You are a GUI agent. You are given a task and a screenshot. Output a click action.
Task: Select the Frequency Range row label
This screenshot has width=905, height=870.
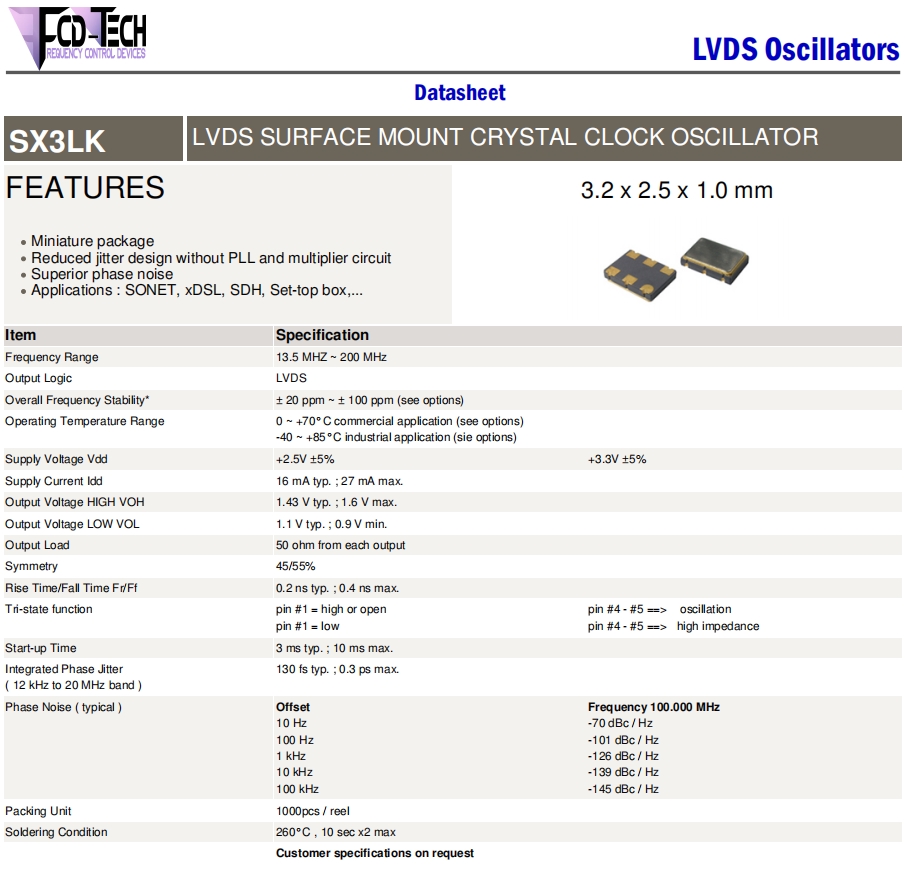[52, 357]
